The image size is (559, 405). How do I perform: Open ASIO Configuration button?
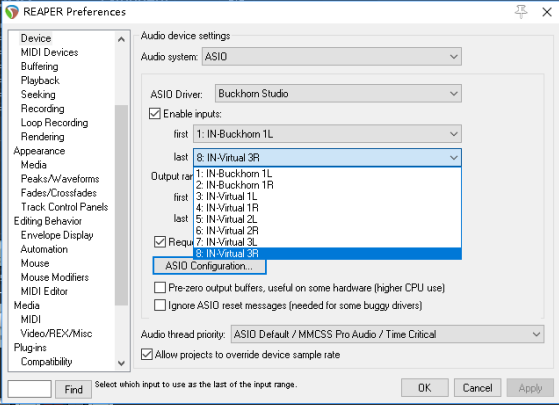[209, 266]
